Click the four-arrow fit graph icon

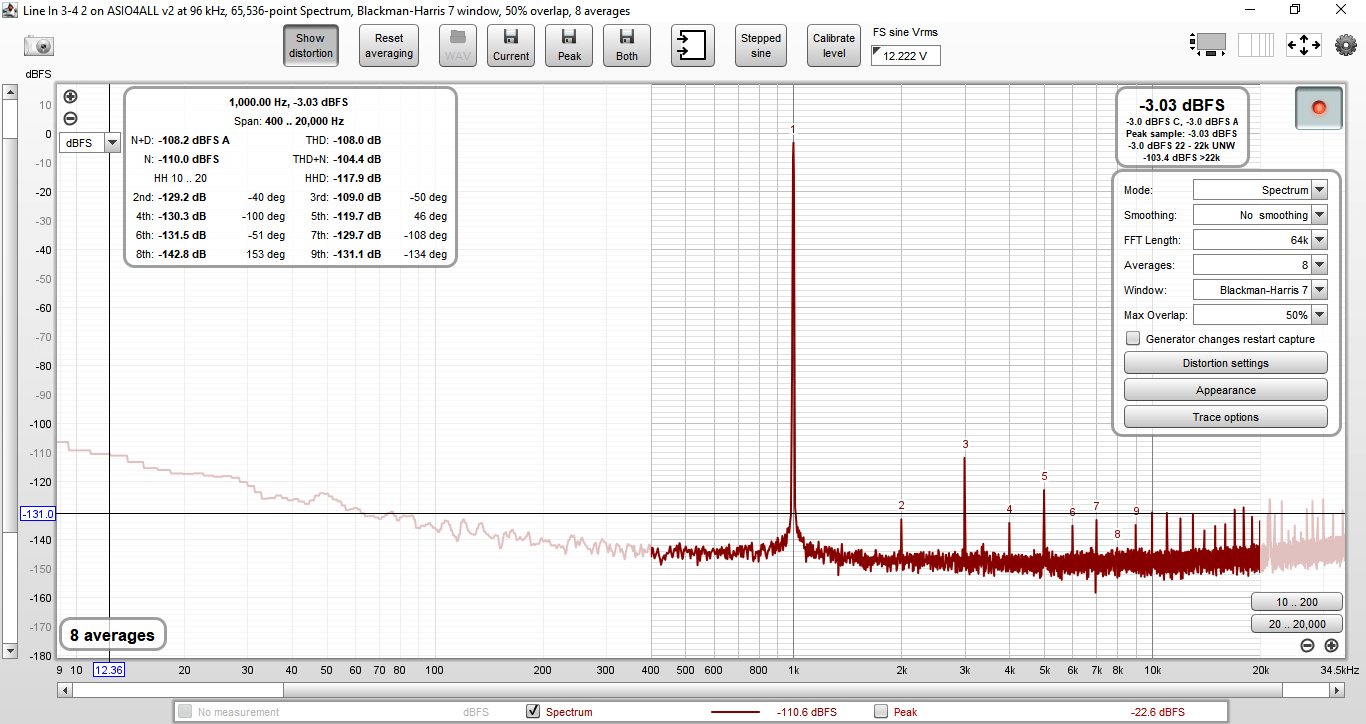[1304, 45]
